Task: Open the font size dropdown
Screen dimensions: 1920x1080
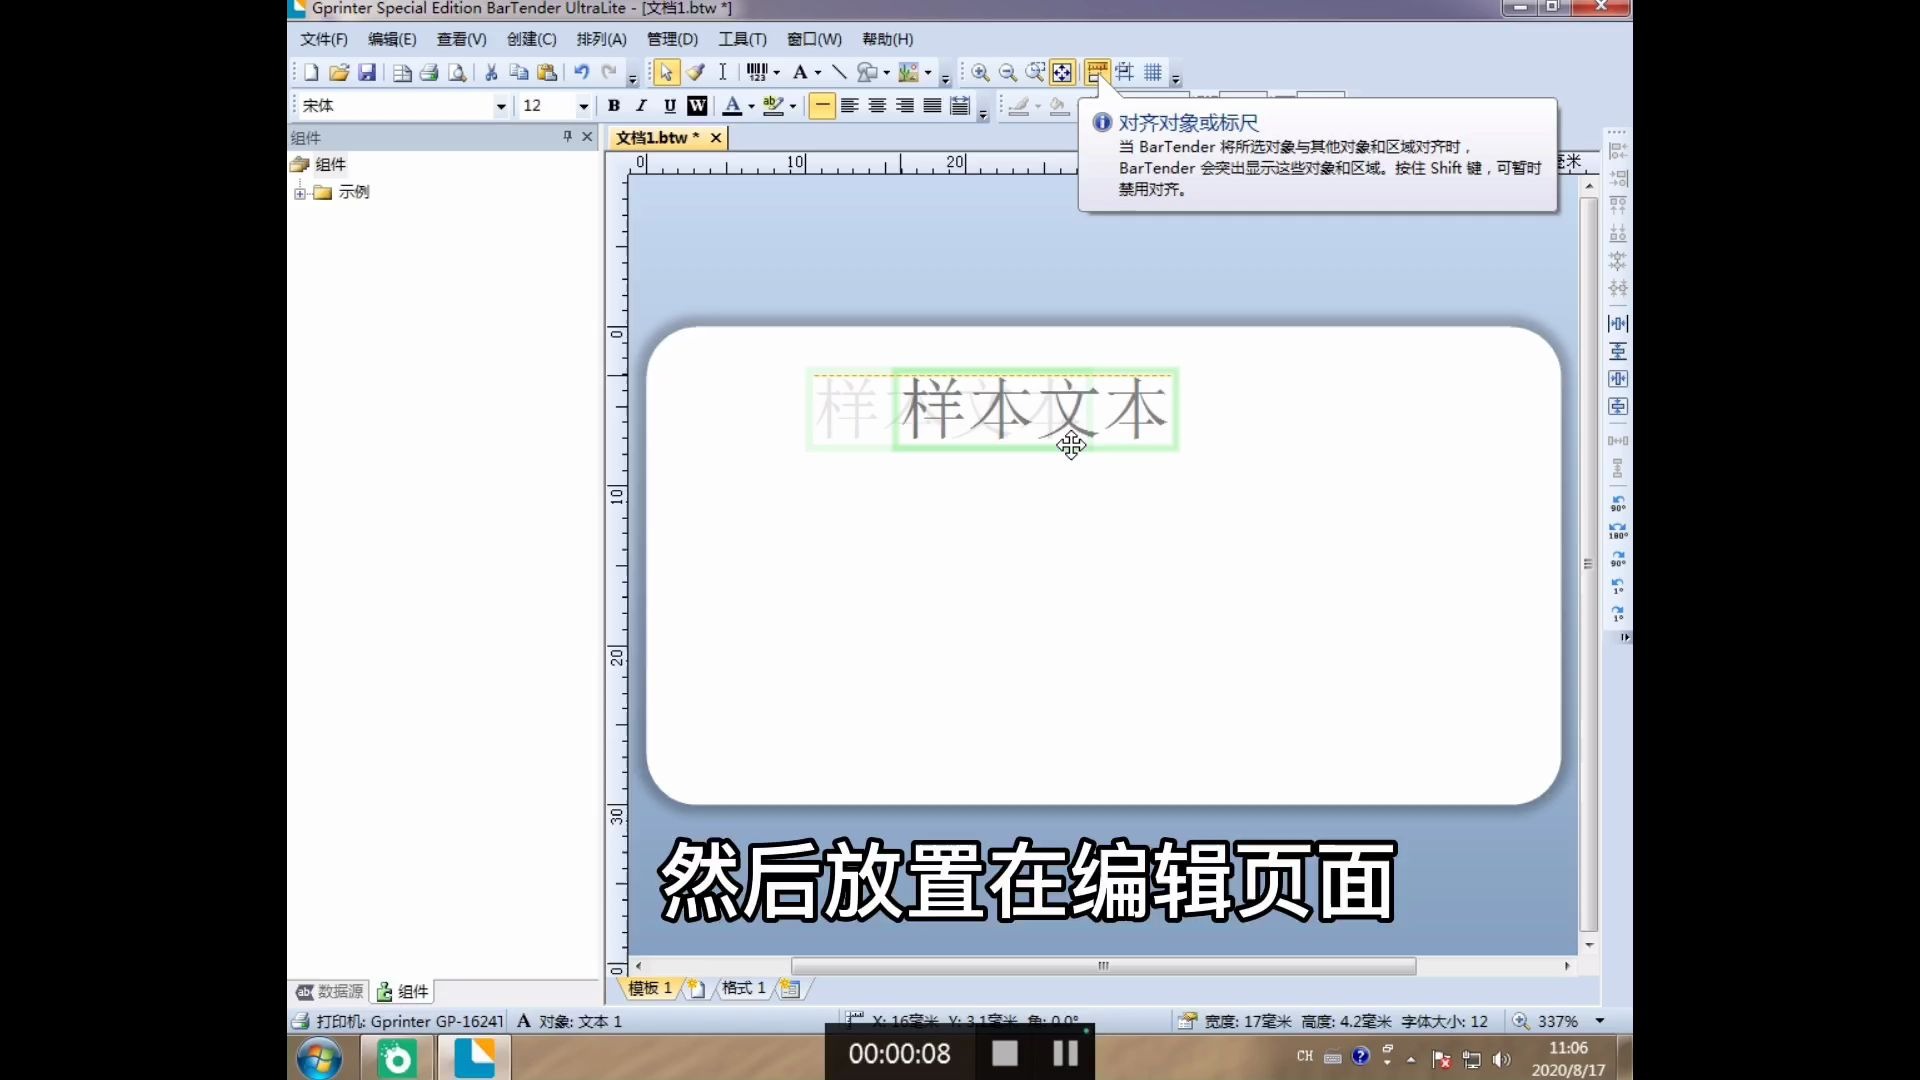Action: pyautogui.click(x=584, y=106)
